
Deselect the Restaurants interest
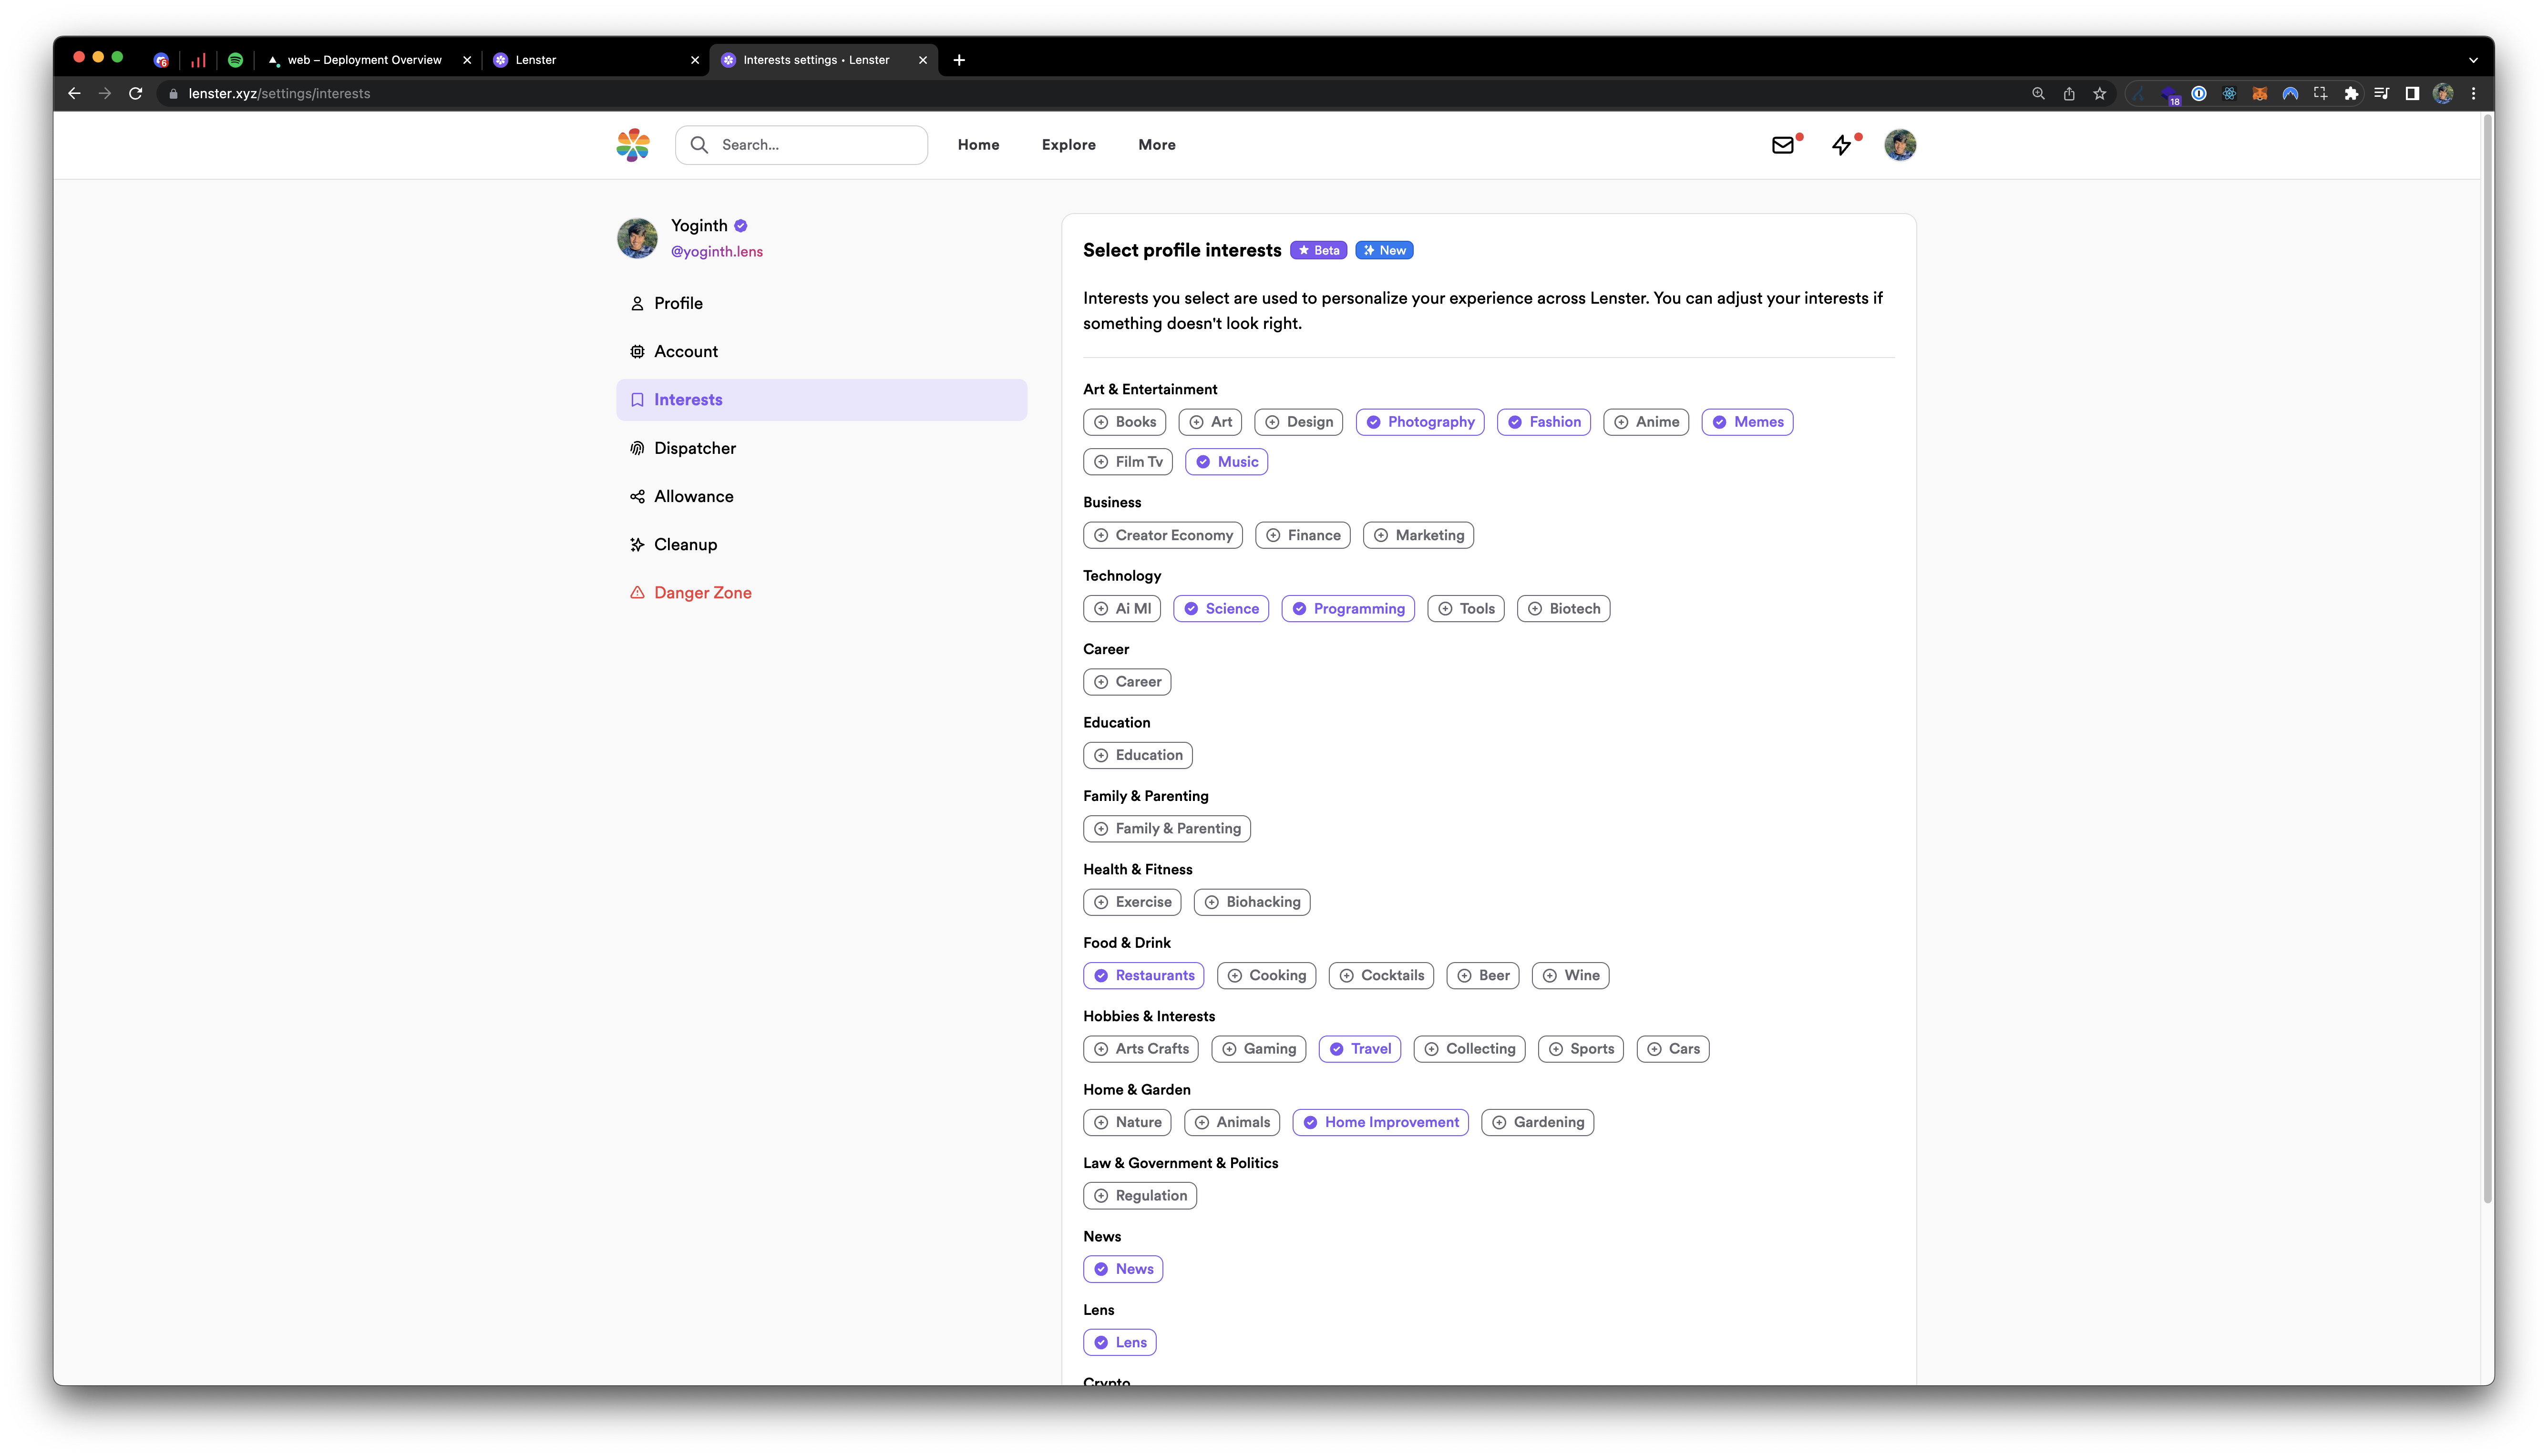click(1144, 976)
